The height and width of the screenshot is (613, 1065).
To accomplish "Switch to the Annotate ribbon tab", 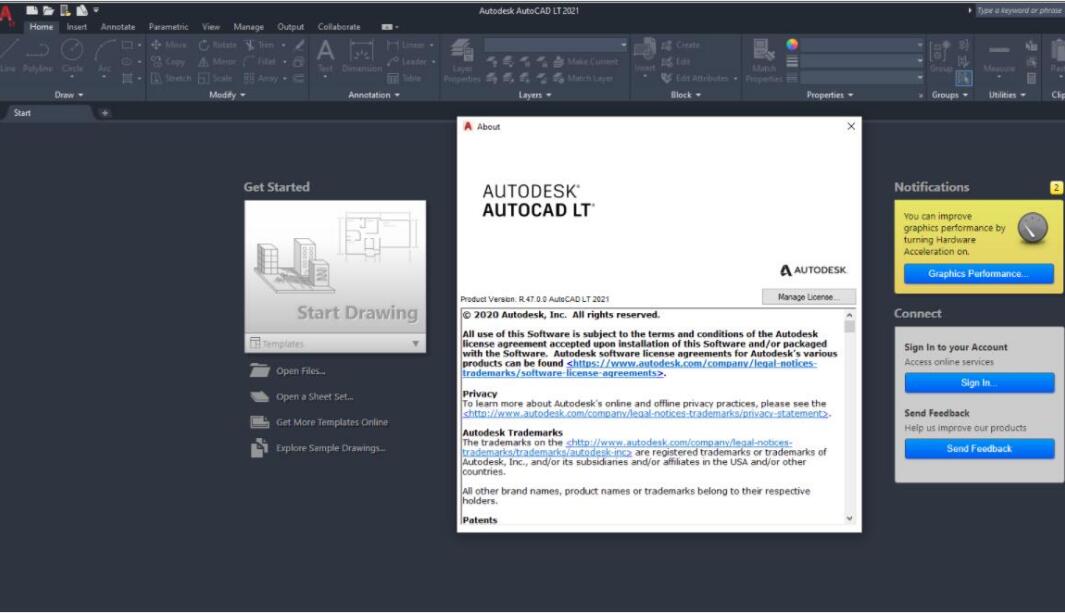I will click(118, 26).
